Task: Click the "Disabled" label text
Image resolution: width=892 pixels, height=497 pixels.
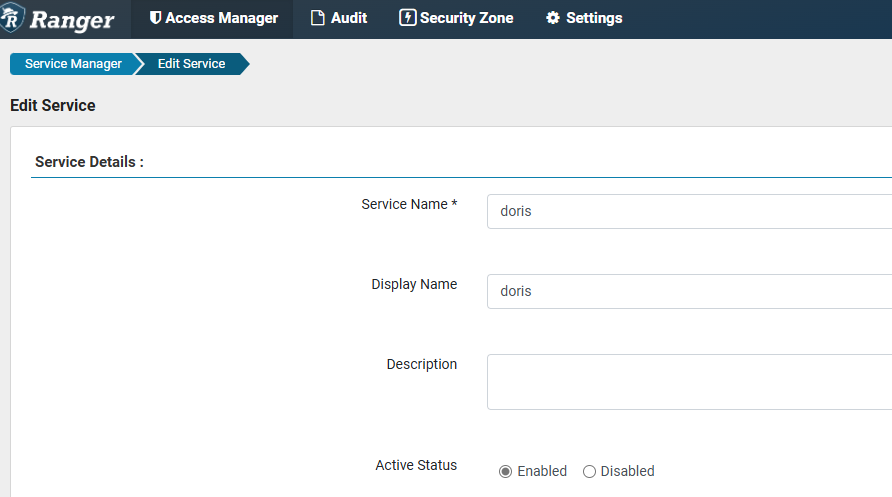Action: pyautogui.click(x=627, y=471)
